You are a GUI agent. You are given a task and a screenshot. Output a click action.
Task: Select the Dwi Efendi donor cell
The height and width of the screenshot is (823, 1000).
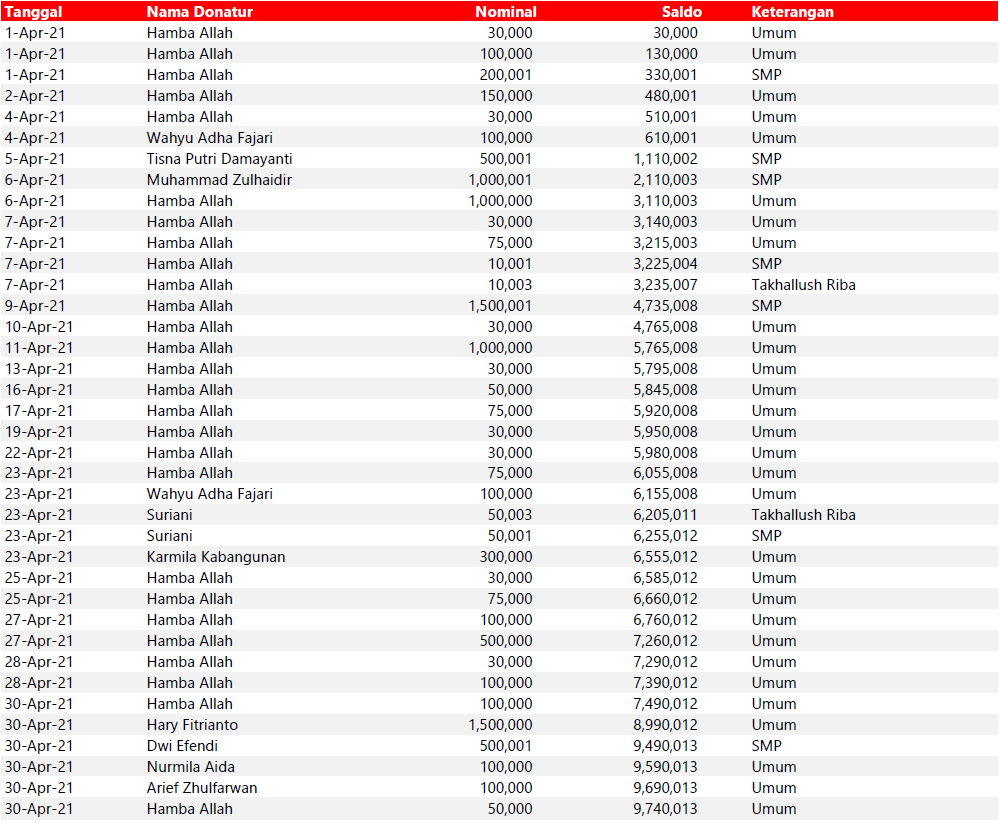[x=182, y=746]
